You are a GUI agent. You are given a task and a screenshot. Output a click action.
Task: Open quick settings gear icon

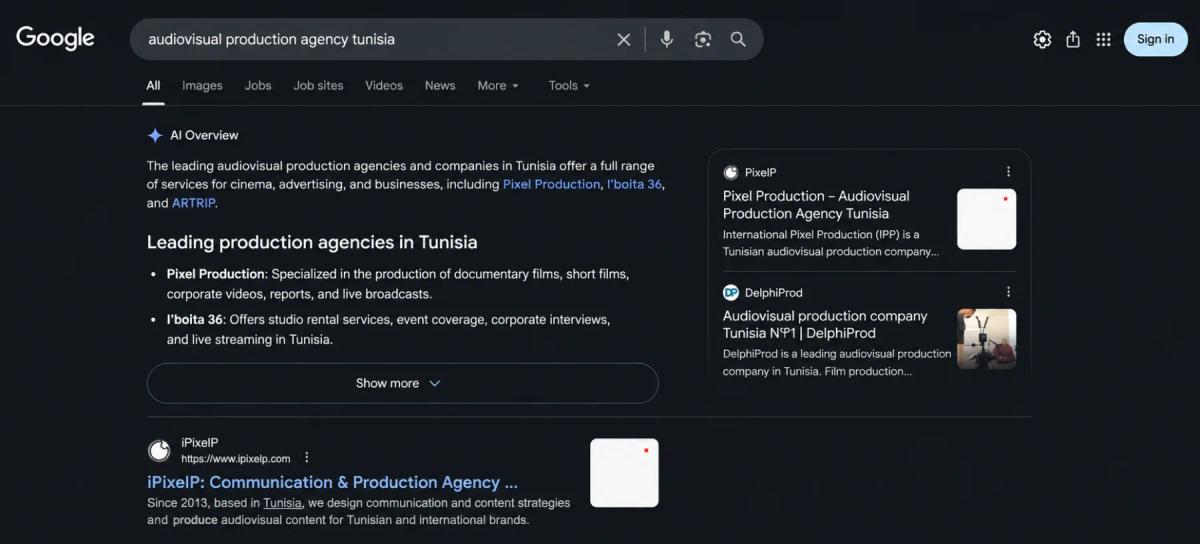click(1042, 39)
